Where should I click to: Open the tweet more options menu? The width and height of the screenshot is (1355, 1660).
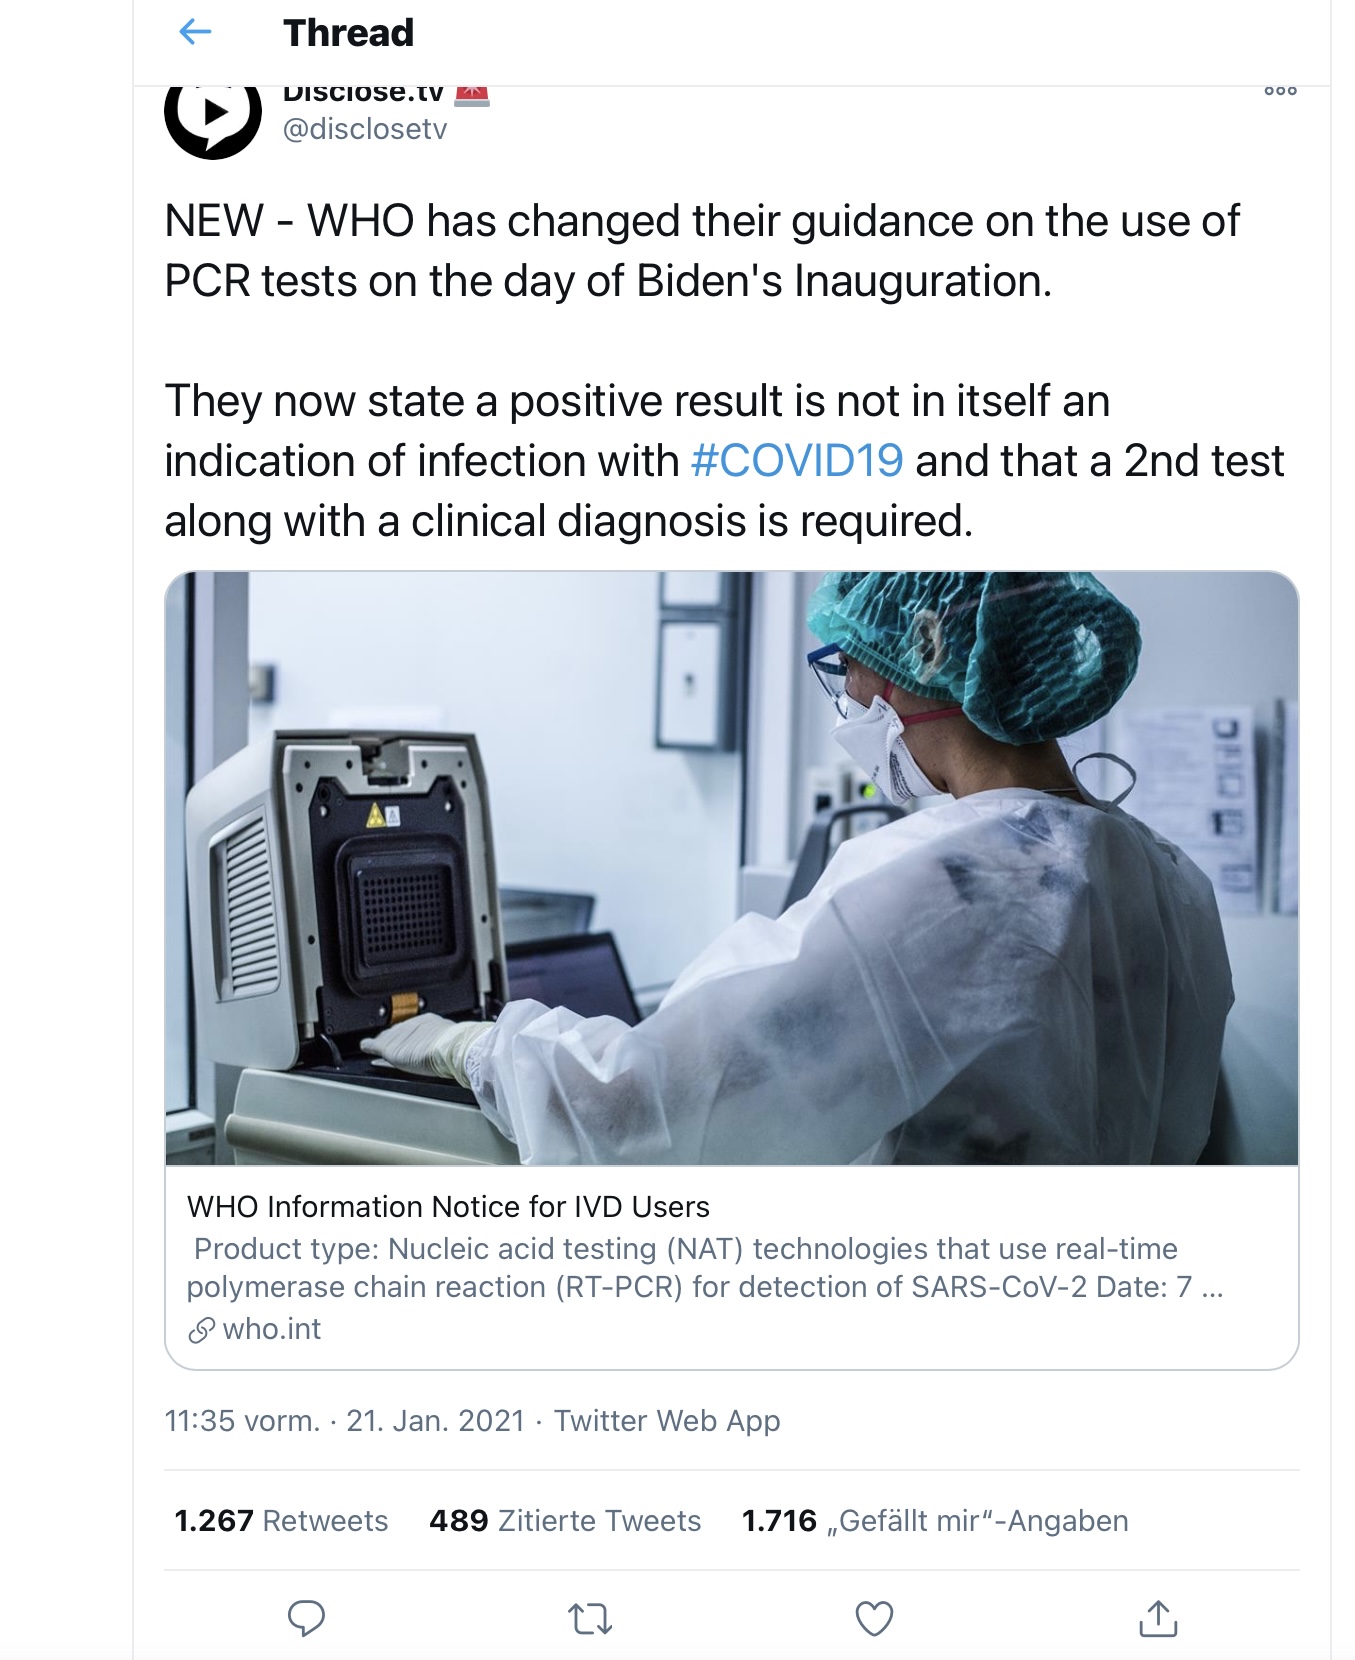tap(1280, 91)
